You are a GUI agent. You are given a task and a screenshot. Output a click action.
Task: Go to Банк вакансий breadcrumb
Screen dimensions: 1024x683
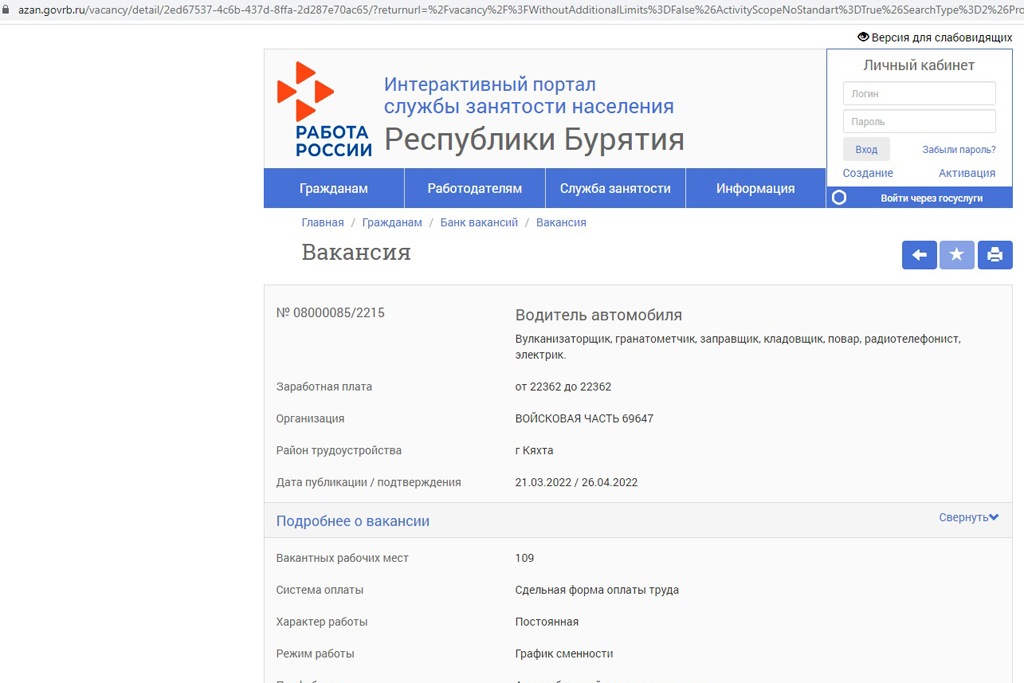pos(479,222)
